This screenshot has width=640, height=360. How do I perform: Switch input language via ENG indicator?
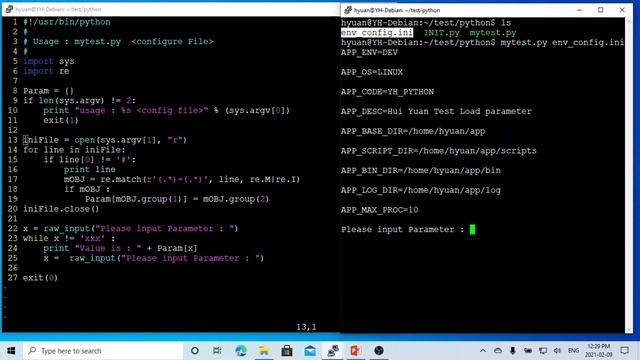coord(573,351)
